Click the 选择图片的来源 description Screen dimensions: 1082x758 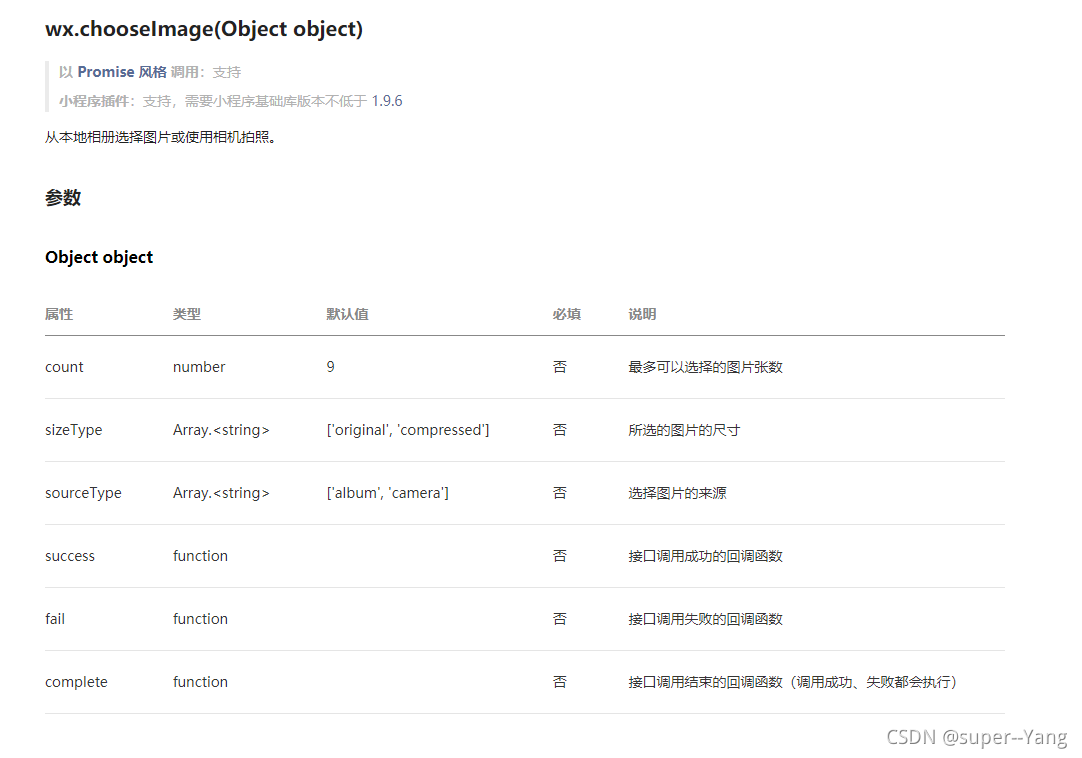click(x=677, y=493)
